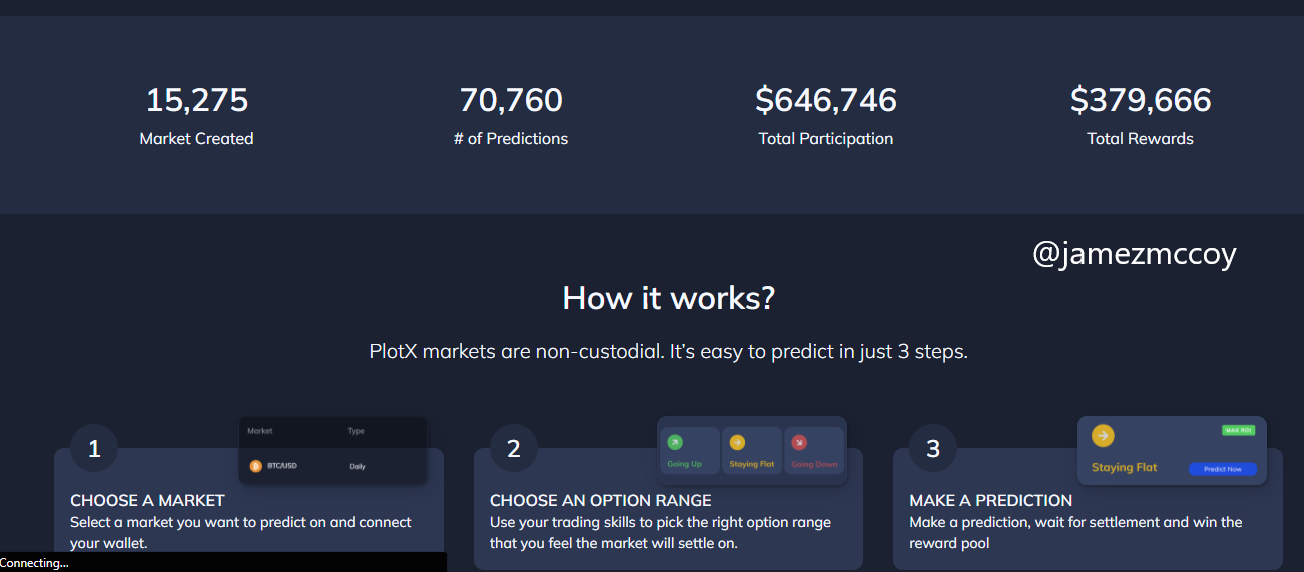The height and width of the screenshot is (572, 1304).
Task: Click the @jamezmccoy watermark text
Action: [x=1134, y=254]
